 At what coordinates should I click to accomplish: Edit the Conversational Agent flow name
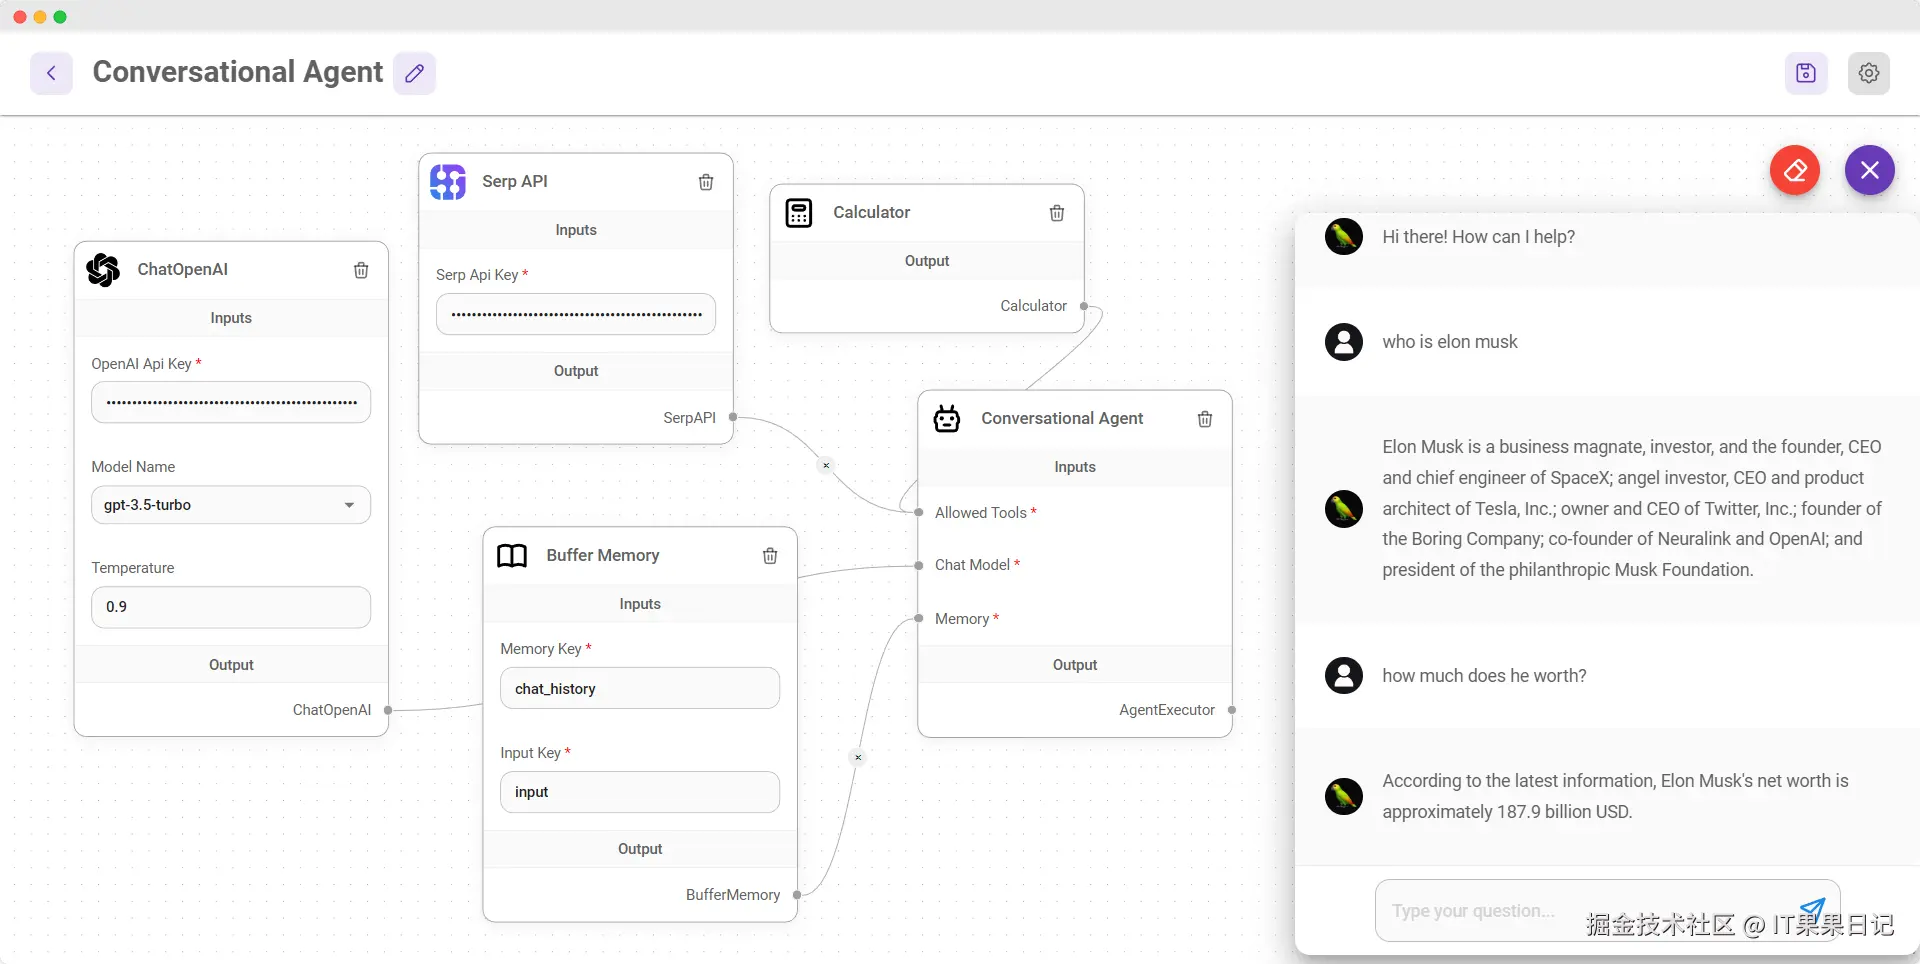(414, 73)
